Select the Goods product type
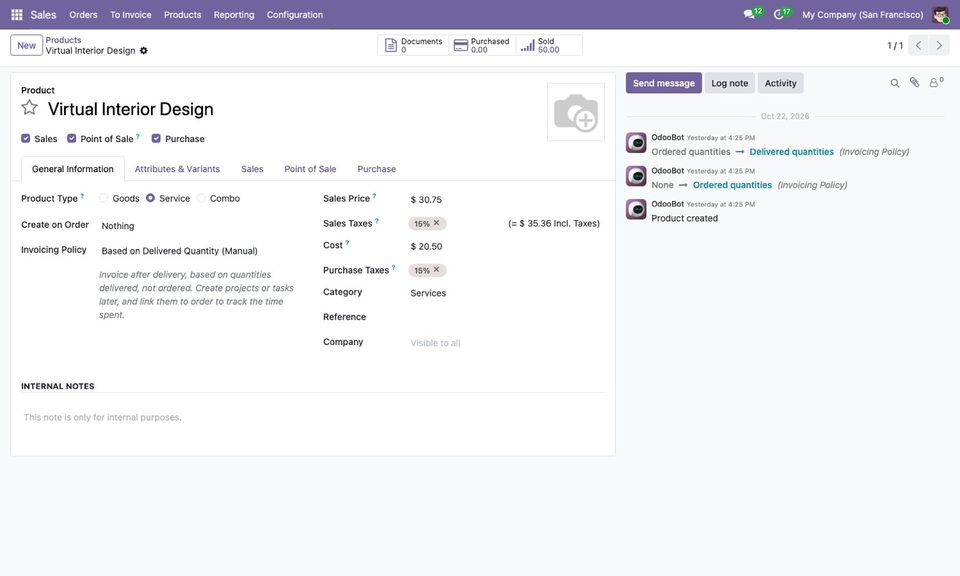This screenshot has height=576, width=960. 104,198
